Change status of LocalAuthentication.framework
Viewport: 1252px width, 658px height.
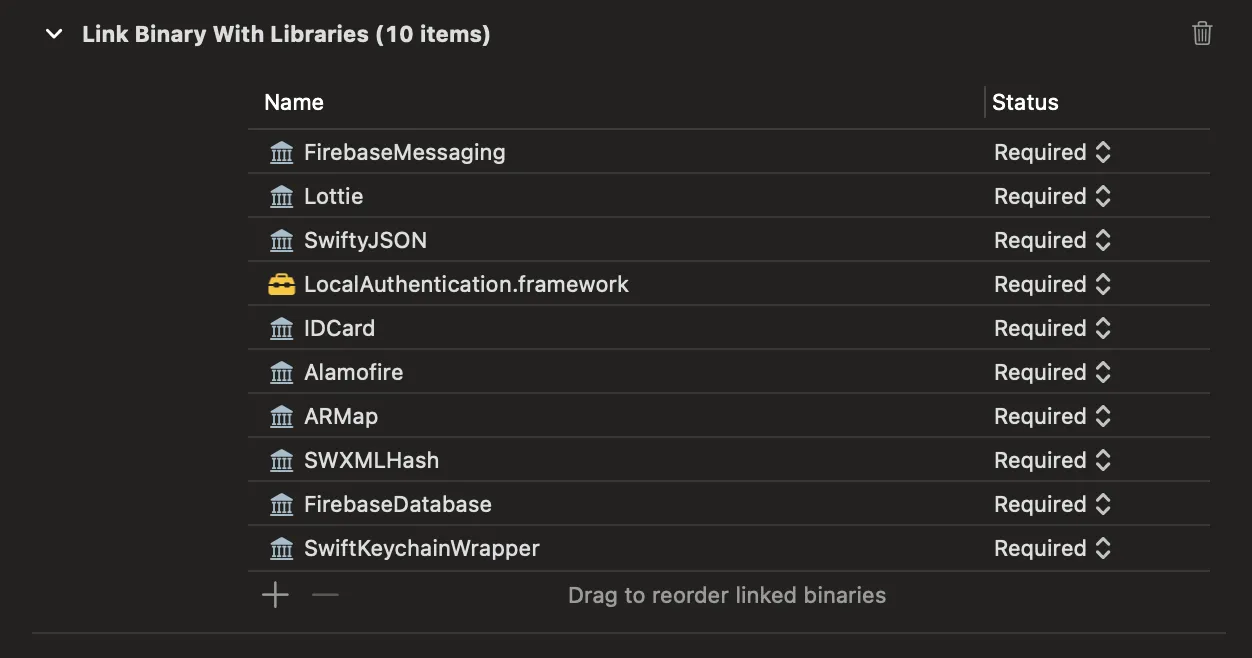pyautogui.click(x=1052, y=285)
